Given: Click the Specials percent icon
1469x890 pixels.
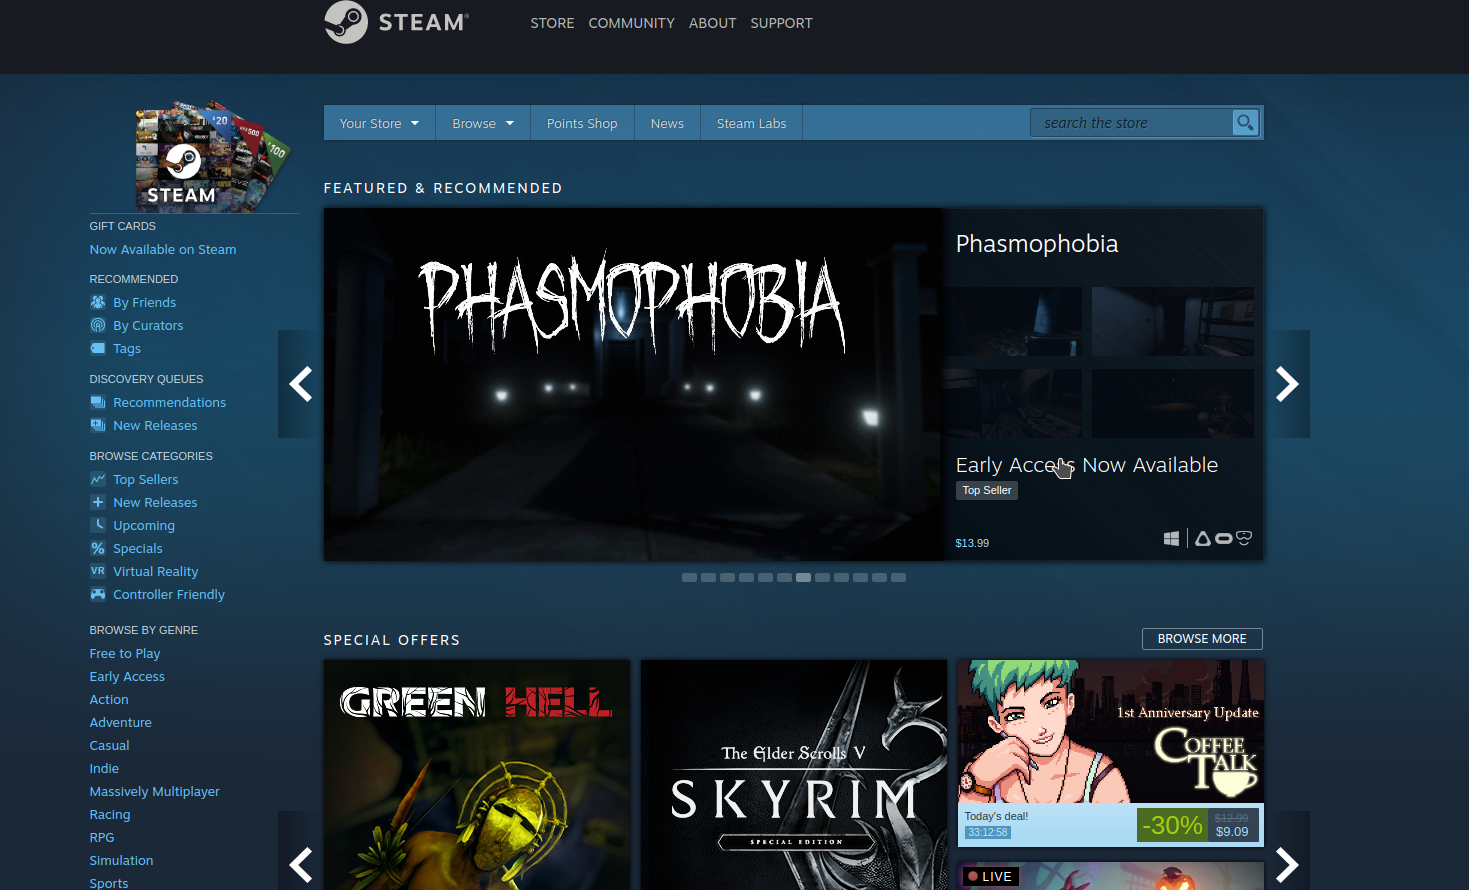Looking at the screenshot, I should pyautogui.click(x=98, y=548).
